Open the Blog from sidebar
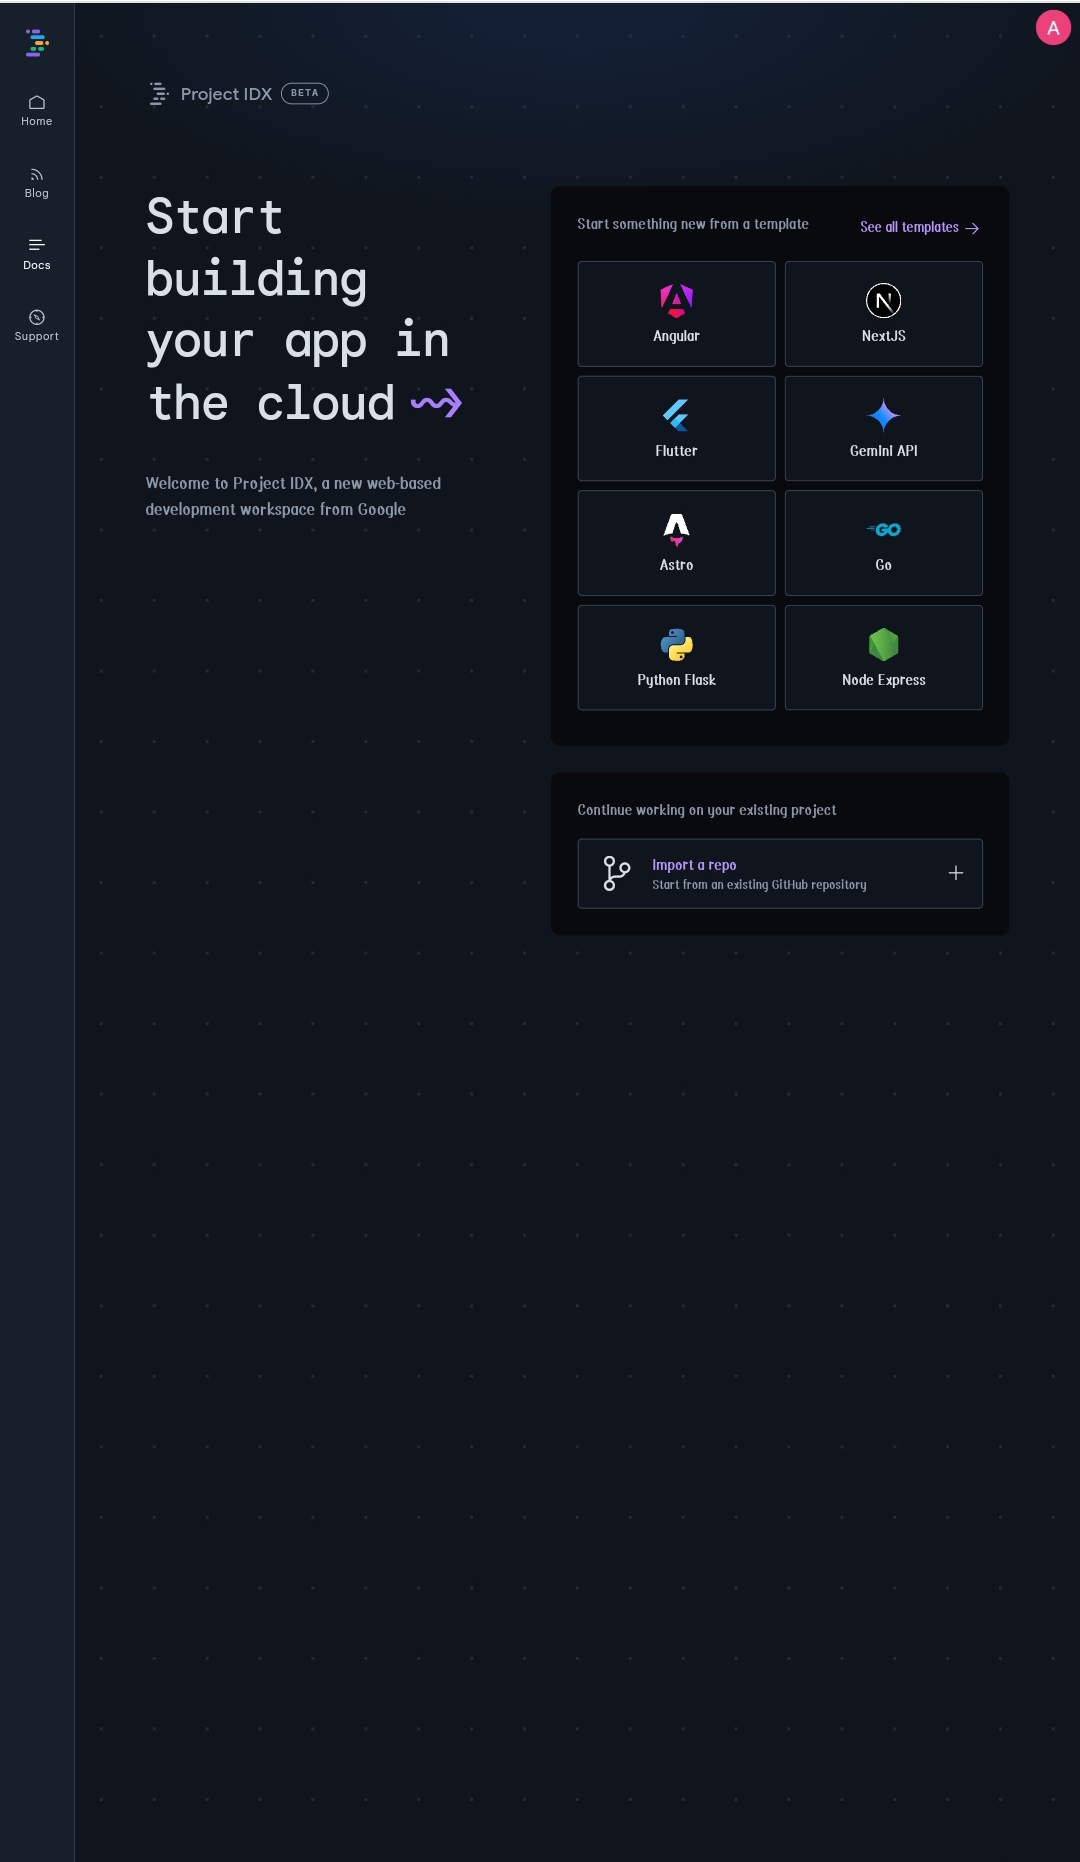Image resolution: width=1080 pixels, height=1862 pixels. pyautogui.click(x=37, y=182)
